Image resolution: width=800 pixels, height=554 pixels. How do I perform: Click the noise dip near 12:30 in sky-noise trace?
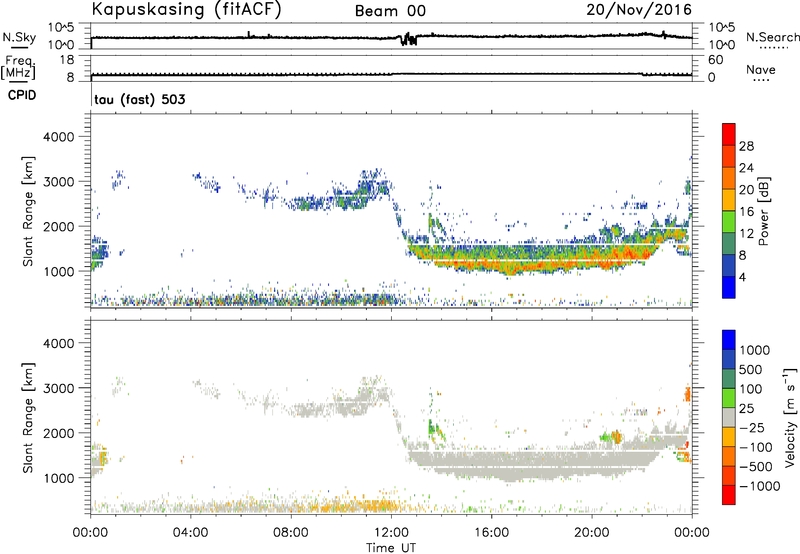click(408, 39)
